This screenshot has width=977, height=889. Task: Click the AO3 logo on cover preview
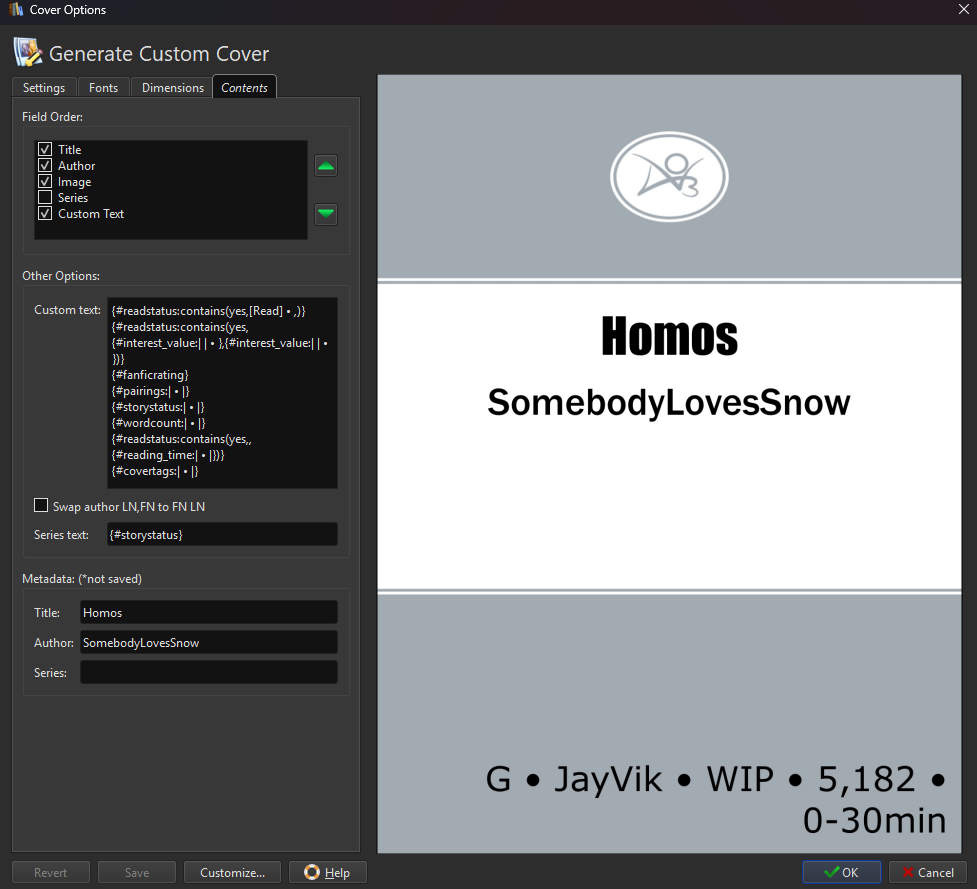pos(669,176)
